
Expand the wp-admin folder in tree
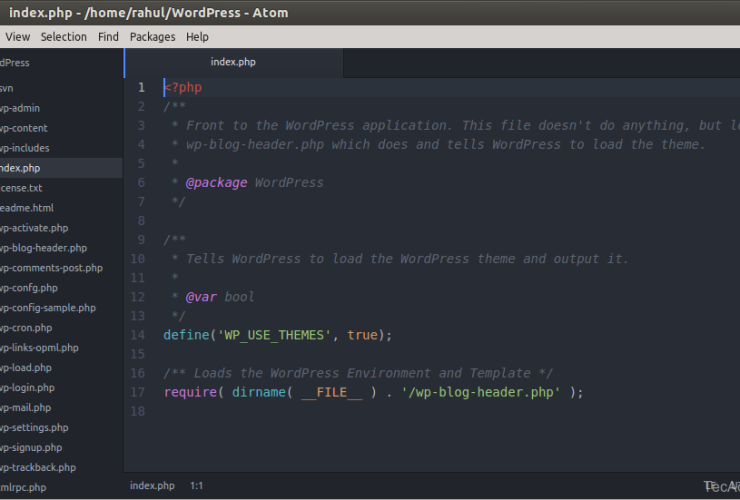tap(20, 108)
